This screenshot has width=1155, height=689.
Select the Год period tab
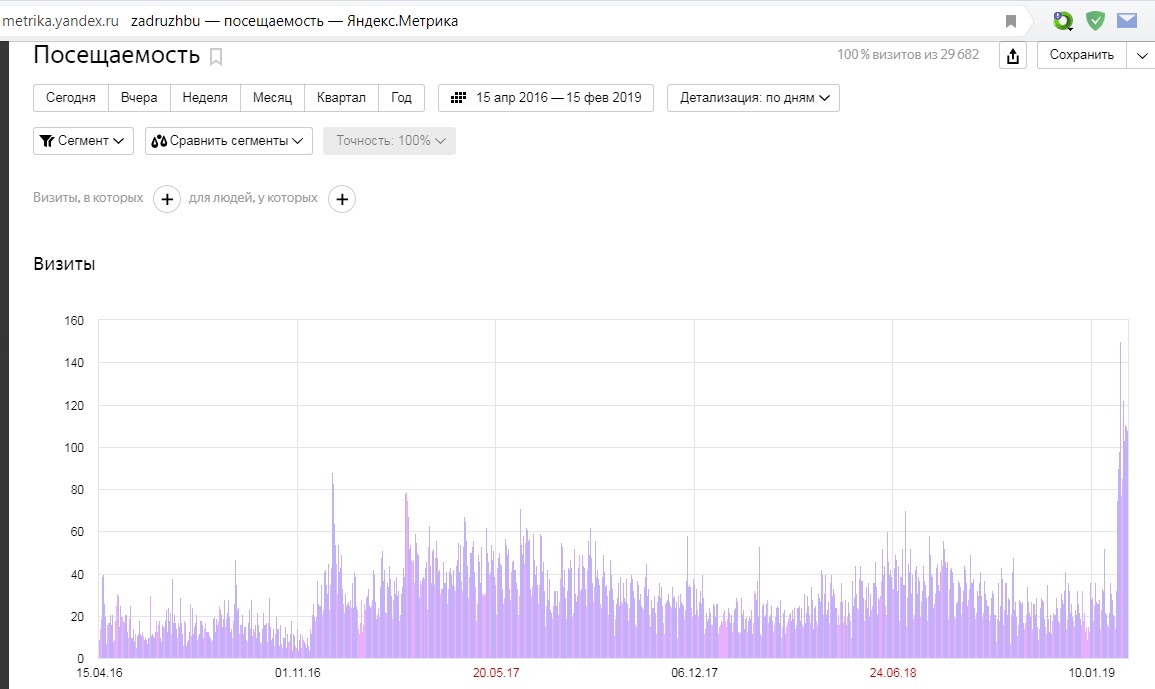(x=401, y=98)
